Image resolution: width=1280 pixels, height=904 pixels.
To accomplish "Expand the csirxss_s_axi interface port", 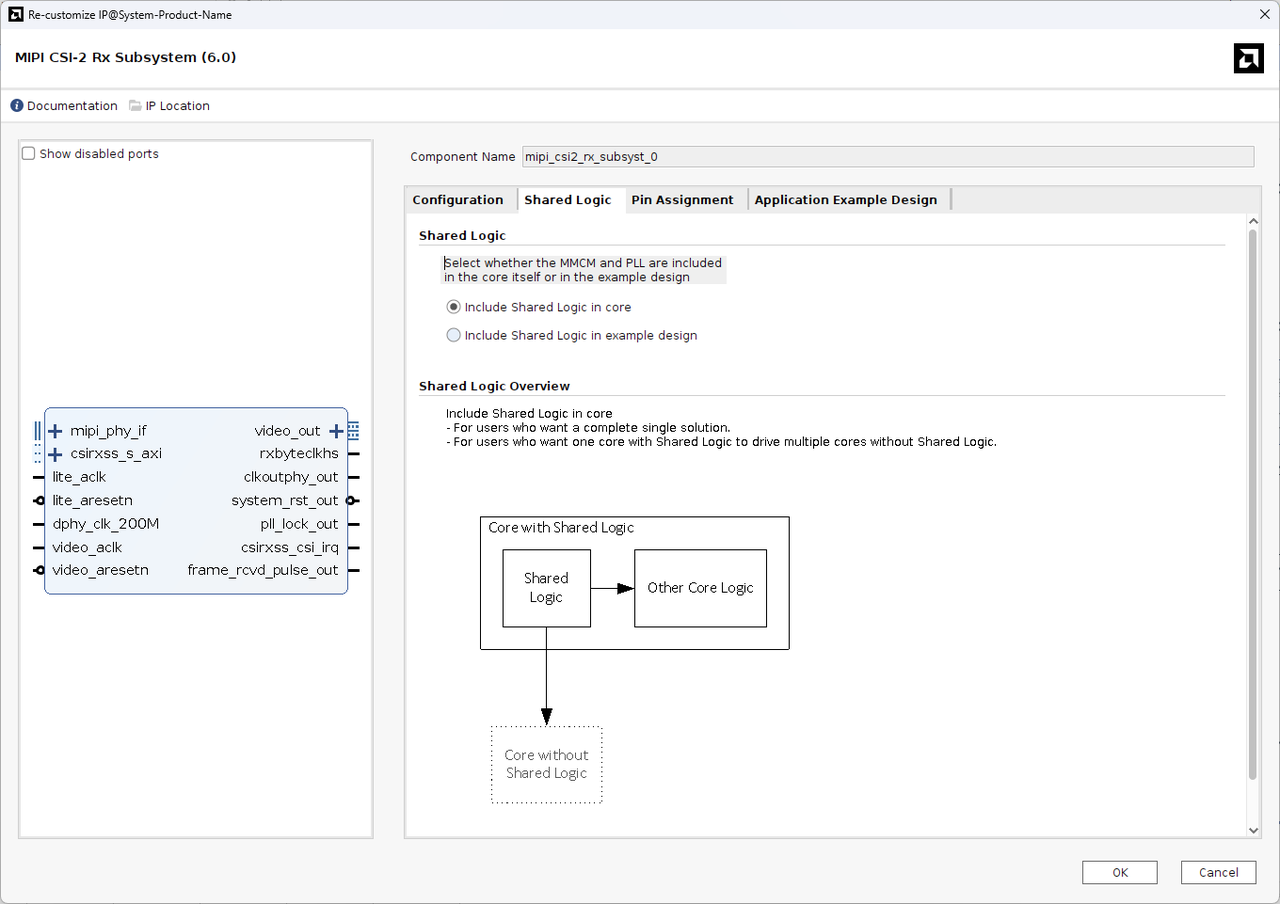I will coord(55,454).
